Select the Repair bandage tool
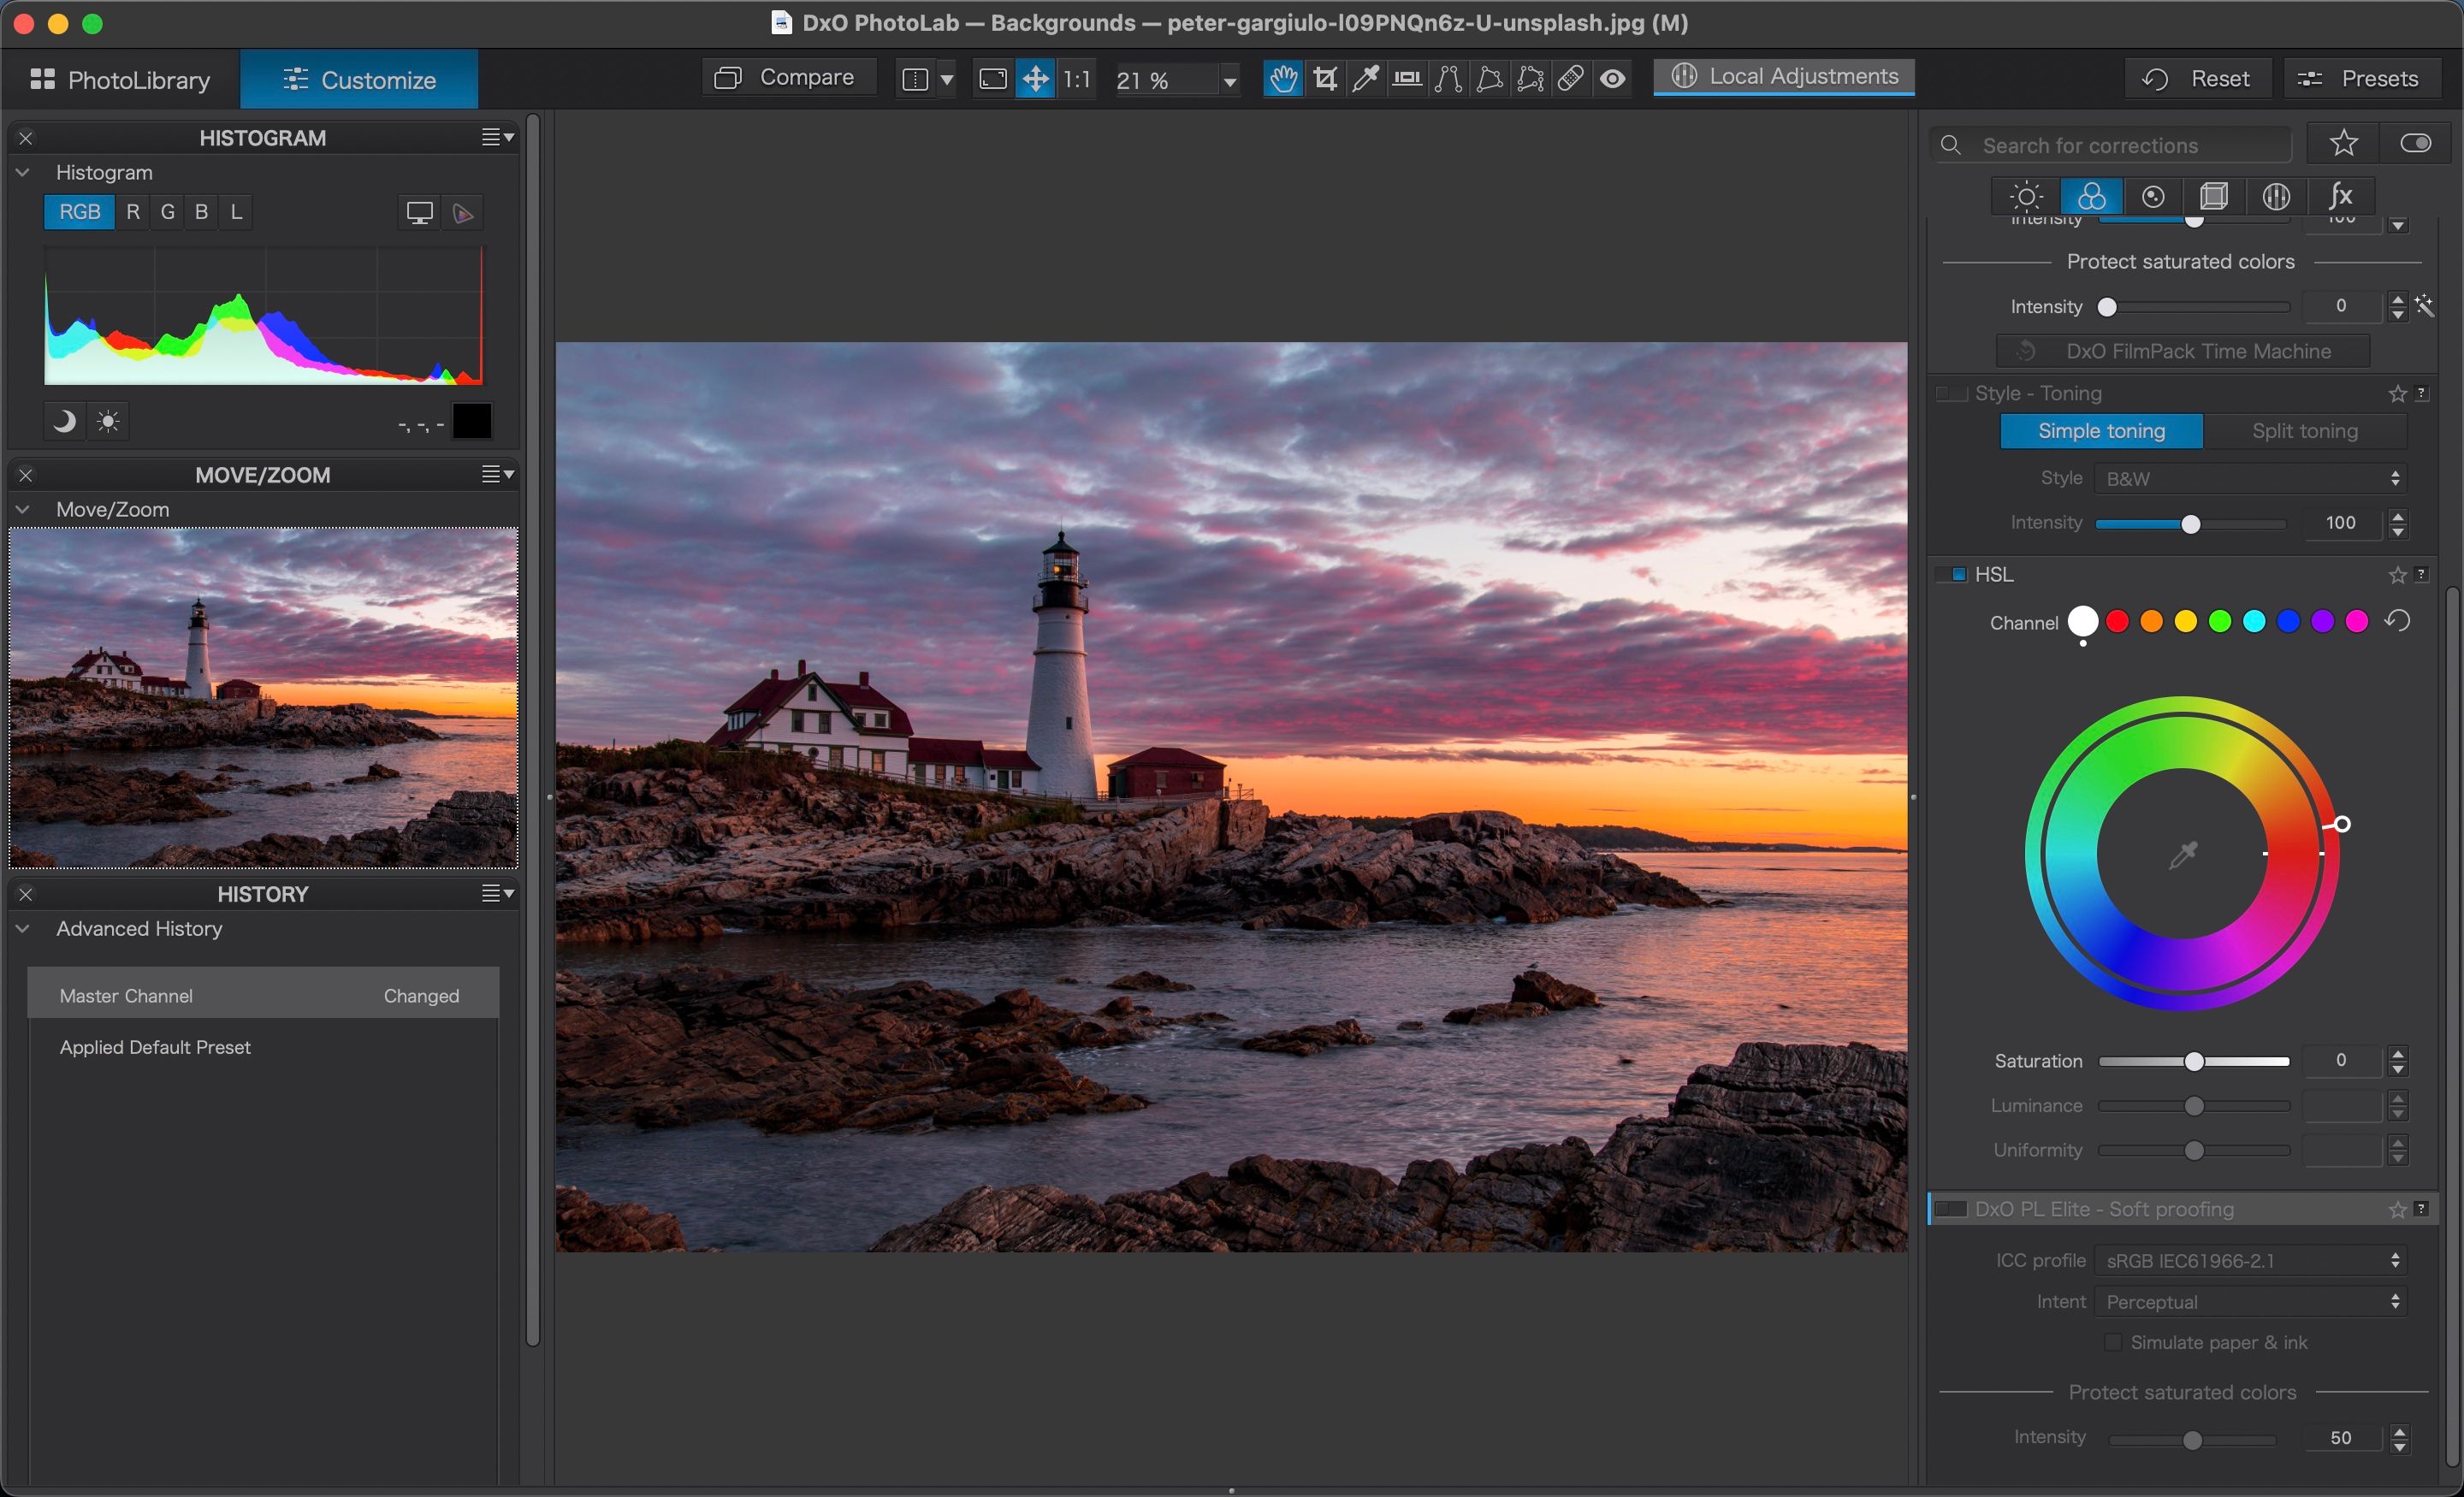Viewport: 2464px width, 1497px height. point(1570,78)
